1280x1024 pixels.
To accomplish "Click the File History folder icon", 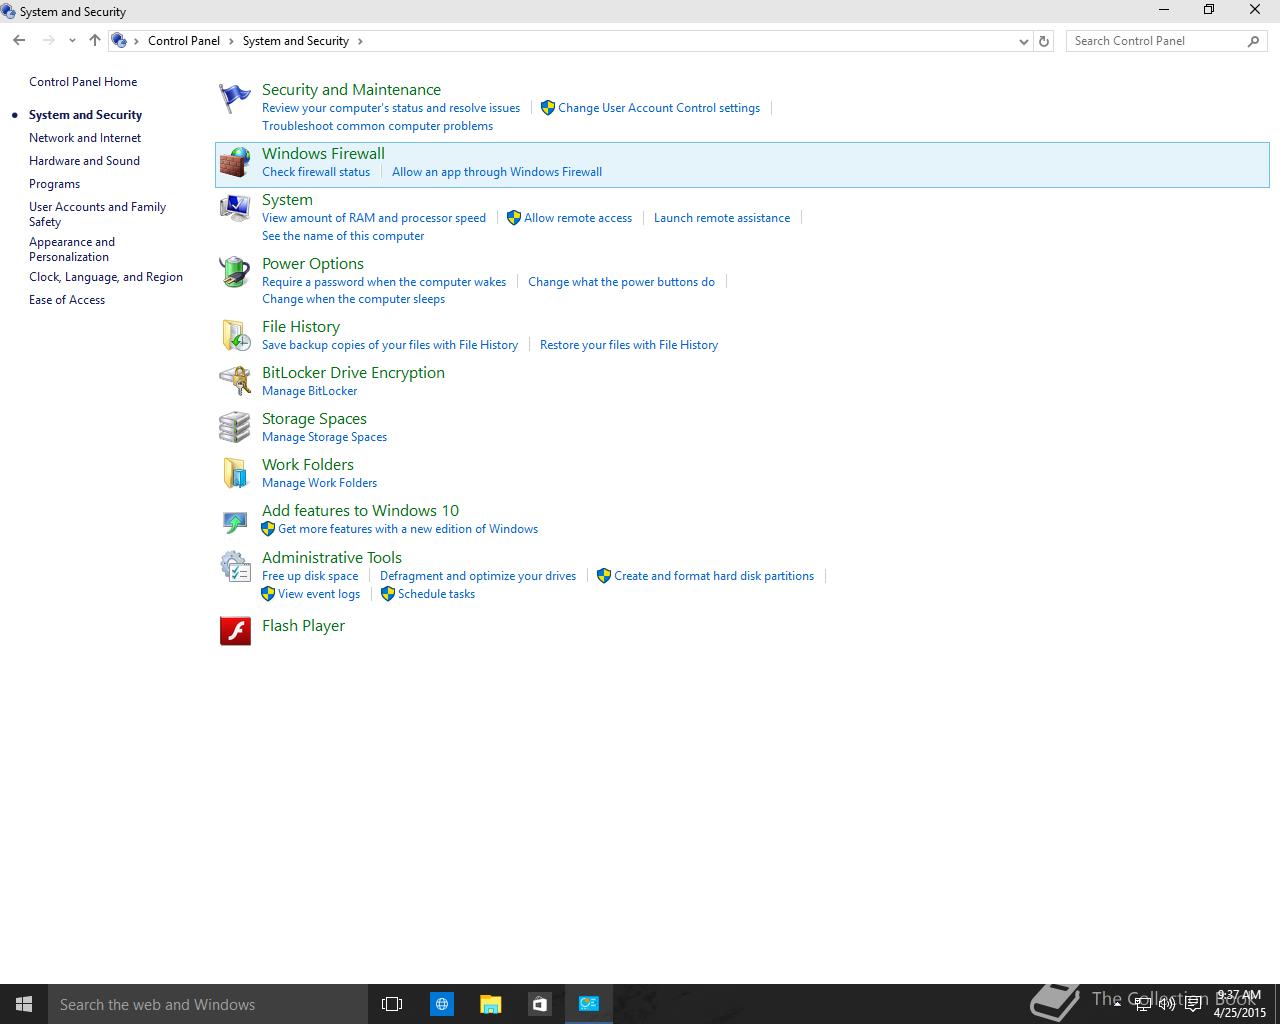I will click(235, 335).
